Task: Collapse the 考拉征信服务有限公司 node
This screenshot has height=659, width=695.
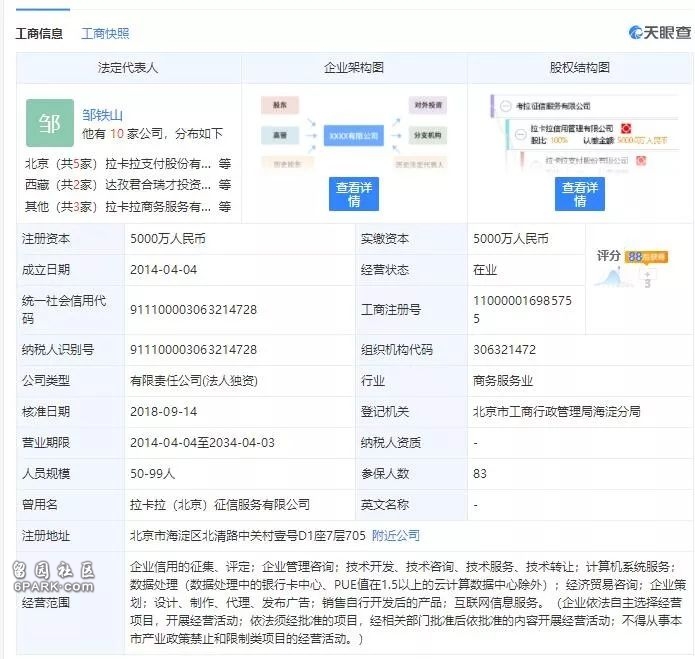Action: (x=505, y=106)
